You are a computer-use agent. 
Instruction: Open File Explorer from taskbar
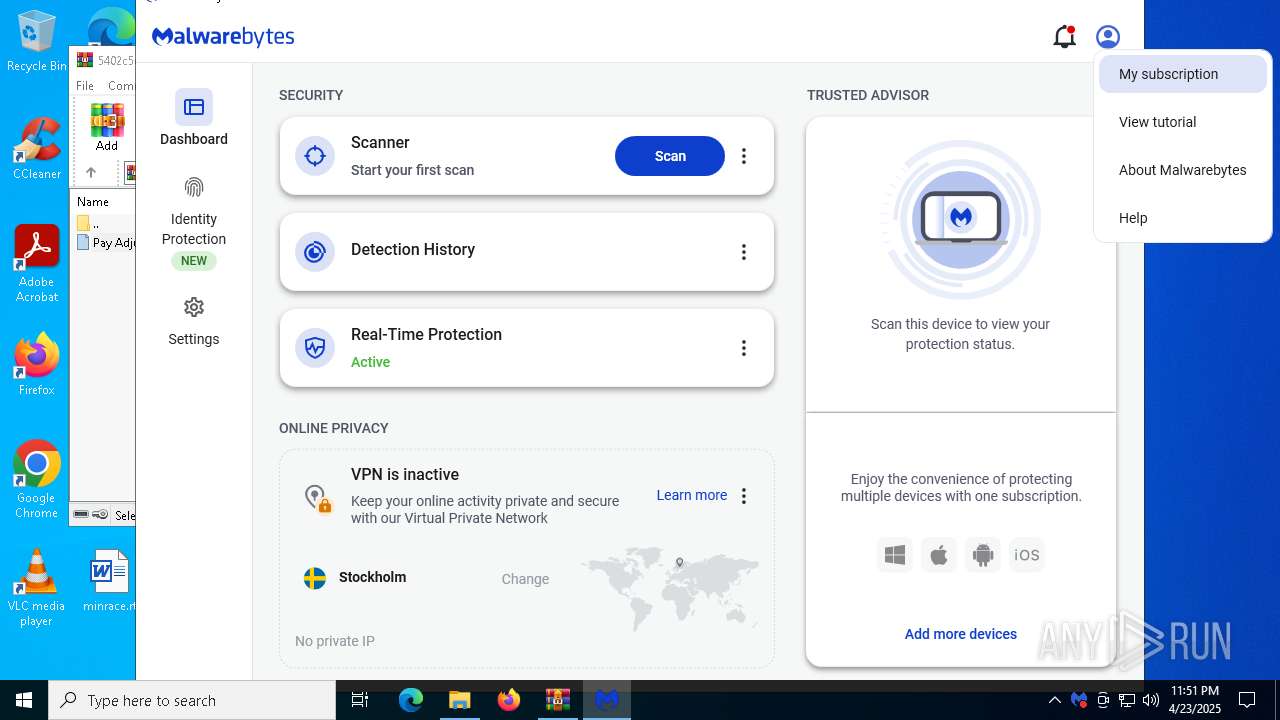[x=459, y=700]
